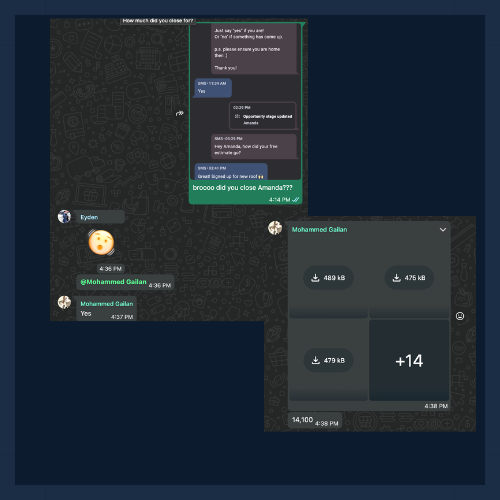The image size is (500, 500).
Task: Open Mohammed Gailan's avatar beside the image album
Action: (275, 228)
